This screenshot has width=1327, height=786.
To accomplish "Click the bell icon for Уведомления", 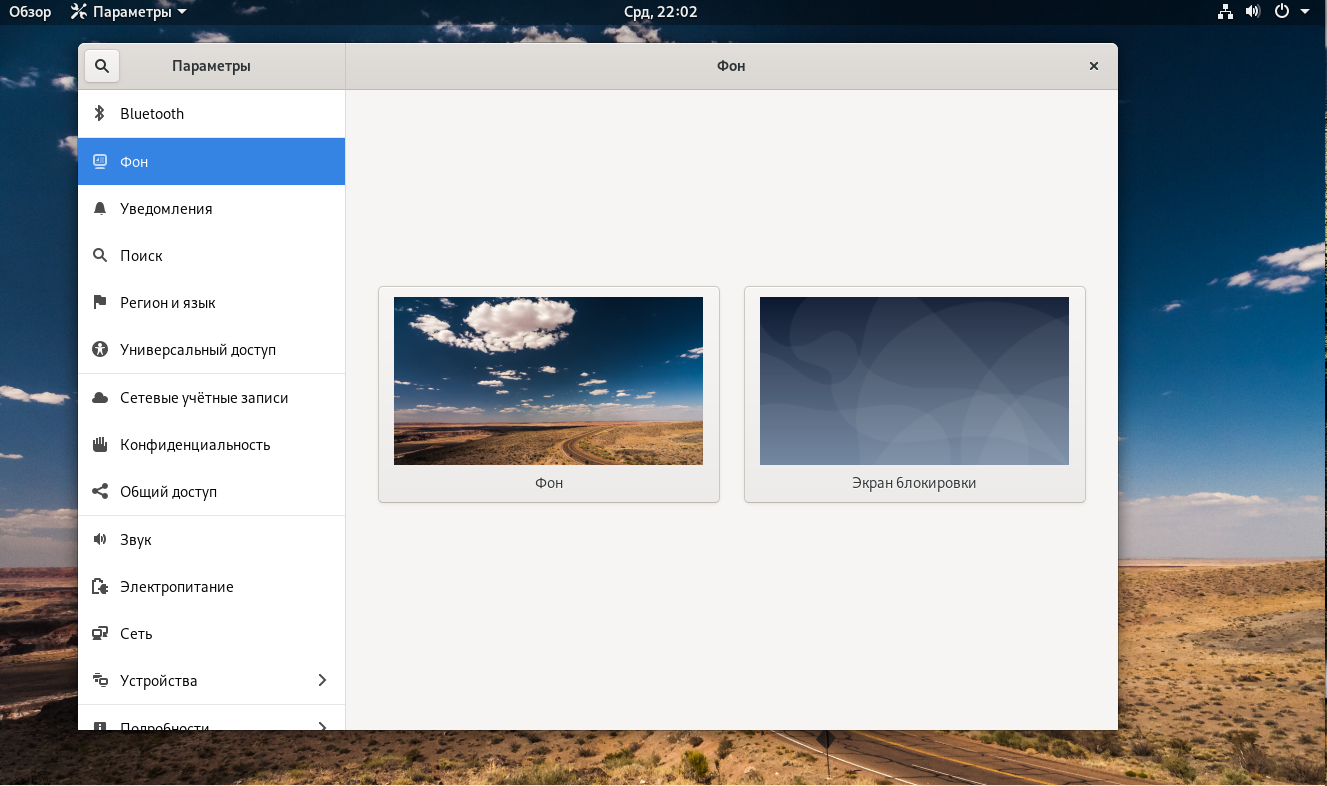I will pyautogui.click(x=99, y=208).
